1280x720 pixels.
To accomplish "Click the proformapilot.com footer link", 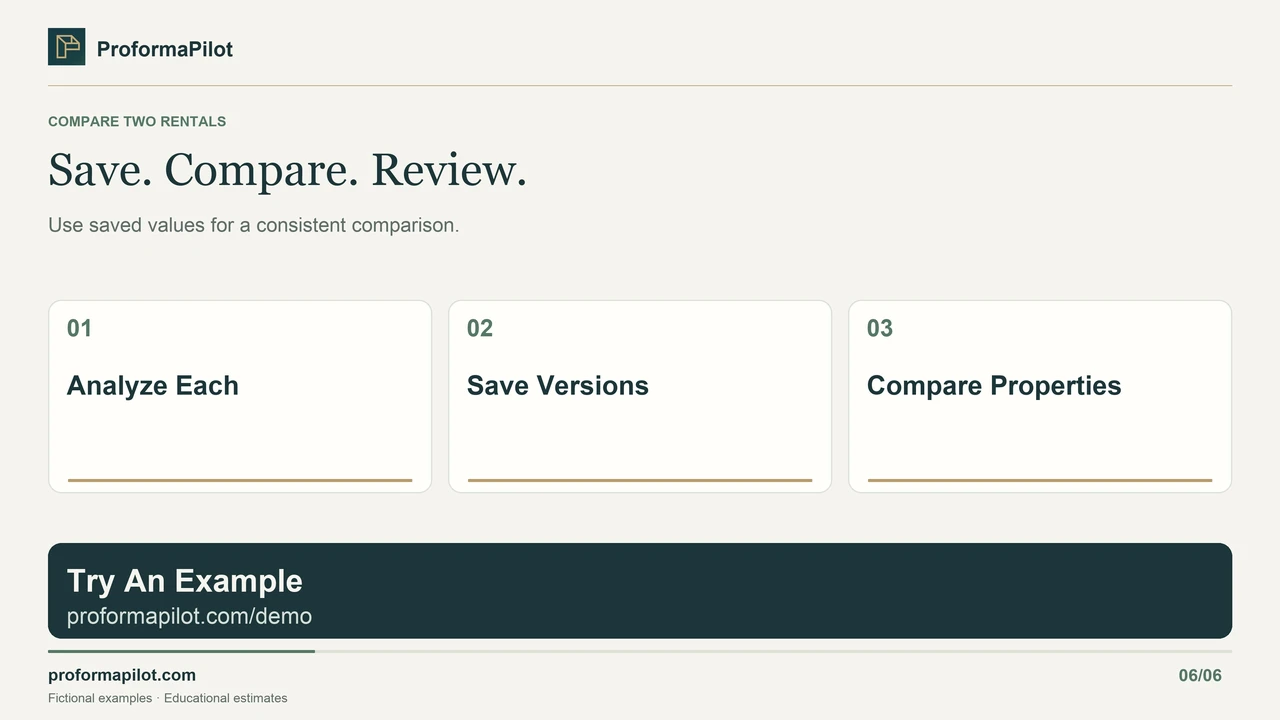I will point(122,675).
